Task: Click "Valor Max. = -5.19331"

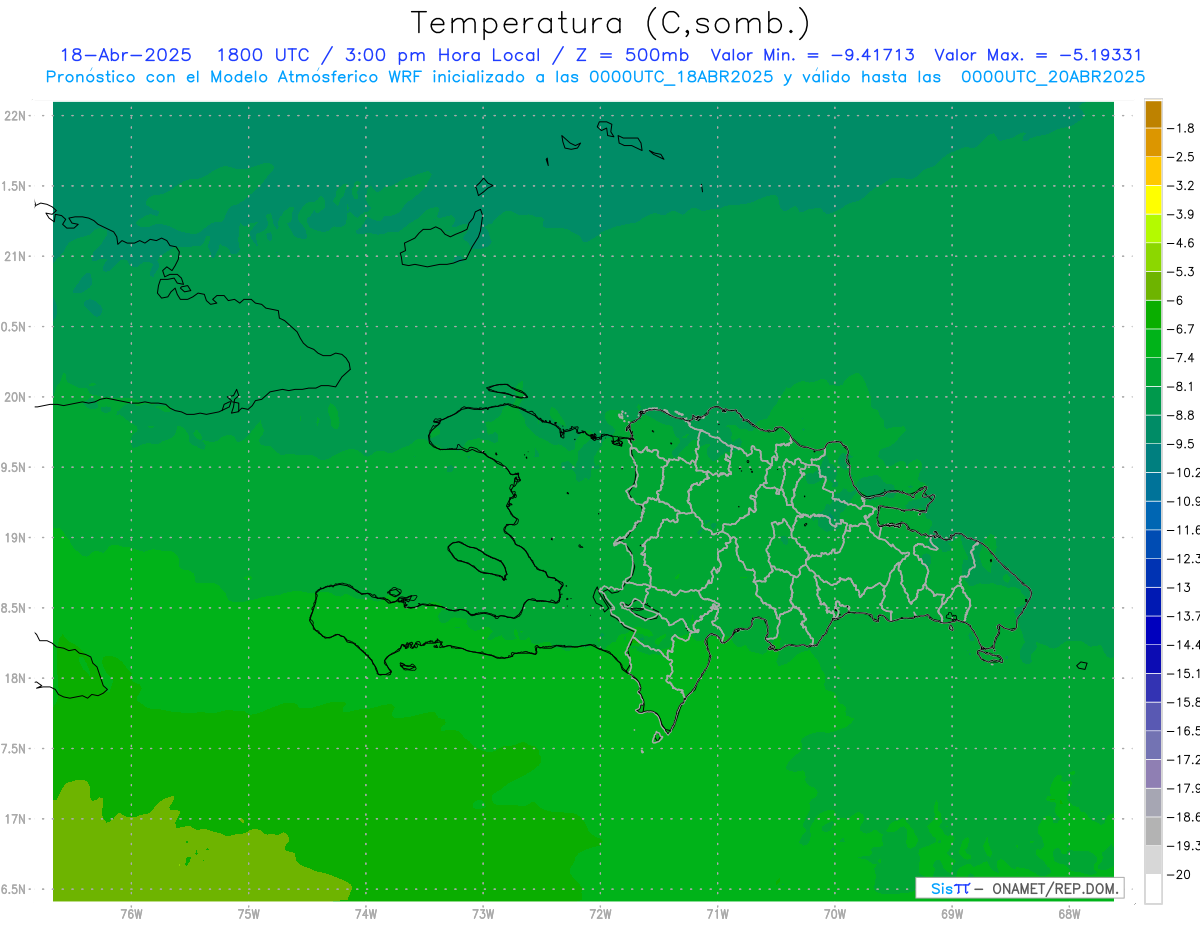Action: tap(1037, 55)
